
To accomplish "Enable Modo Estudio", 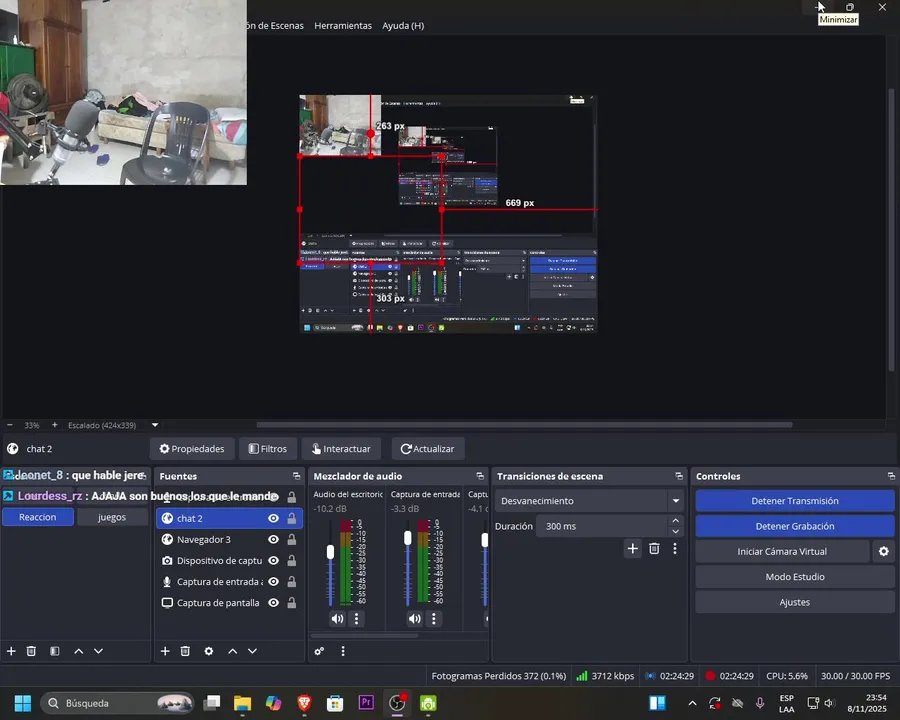I will pos(794,576).
